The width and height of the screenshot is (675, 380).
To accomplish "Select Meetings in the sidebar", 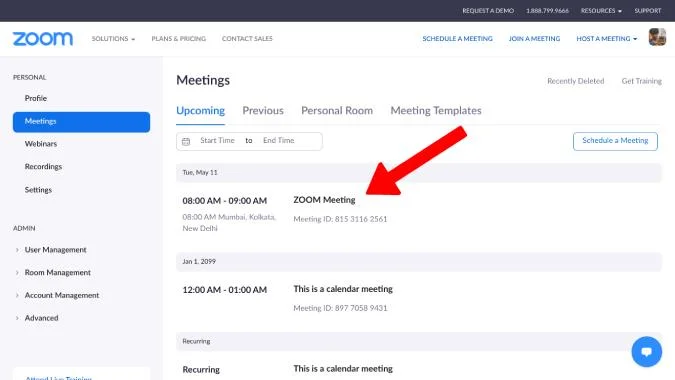I will pyautogui.click(x=81, y=122).
